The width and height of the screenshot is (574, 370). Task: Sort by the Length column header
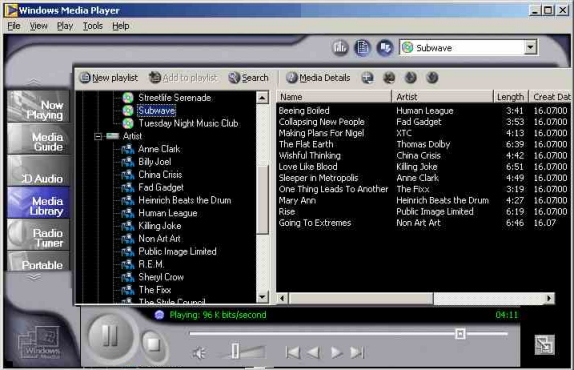[x=510, y=97]
